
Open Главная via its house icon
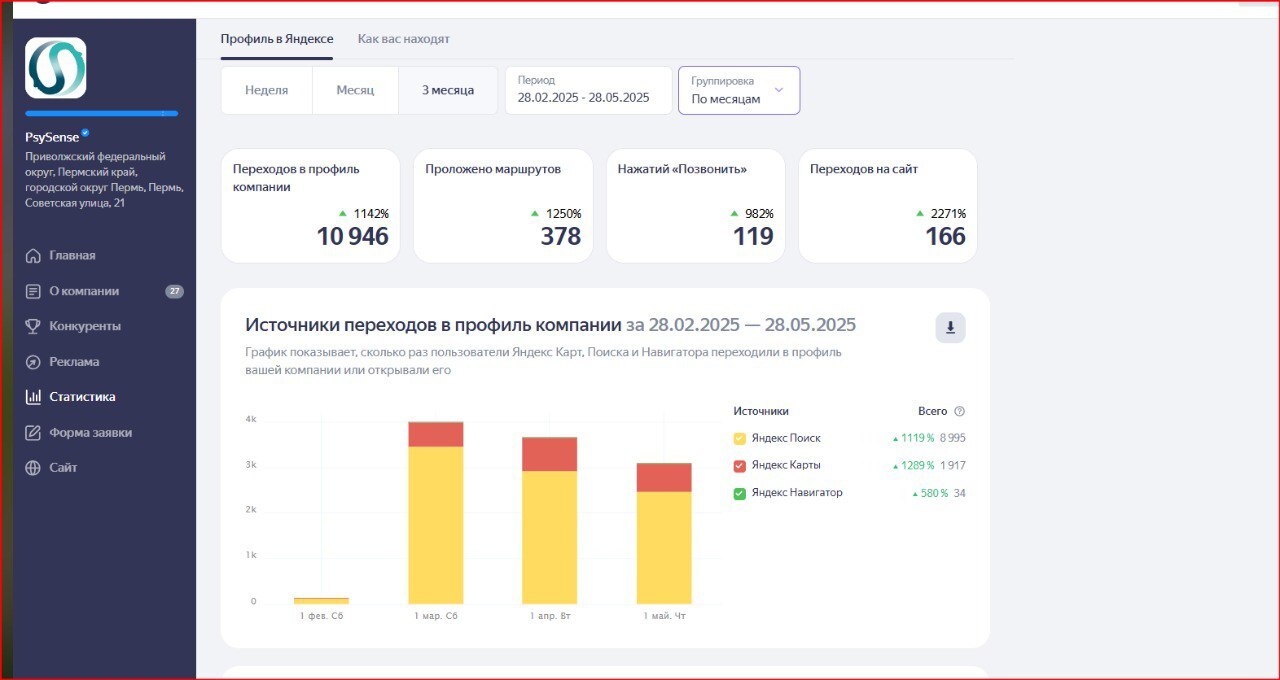(x=33, y=255)
